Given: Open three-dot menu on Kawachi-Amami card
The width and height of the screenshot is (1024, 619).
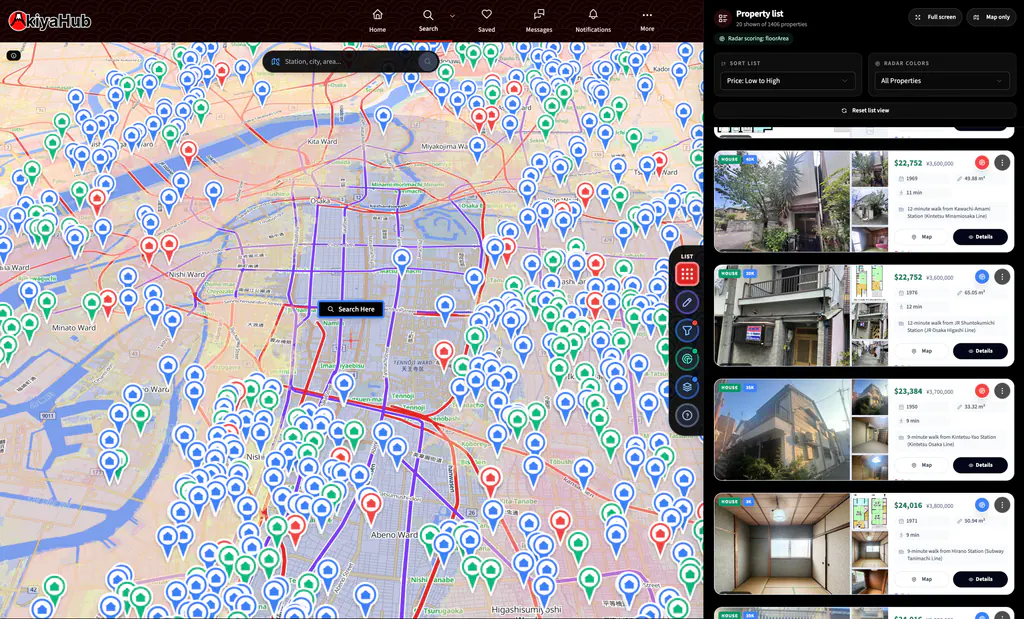Looking at the screenshot, I should 1002,163.
